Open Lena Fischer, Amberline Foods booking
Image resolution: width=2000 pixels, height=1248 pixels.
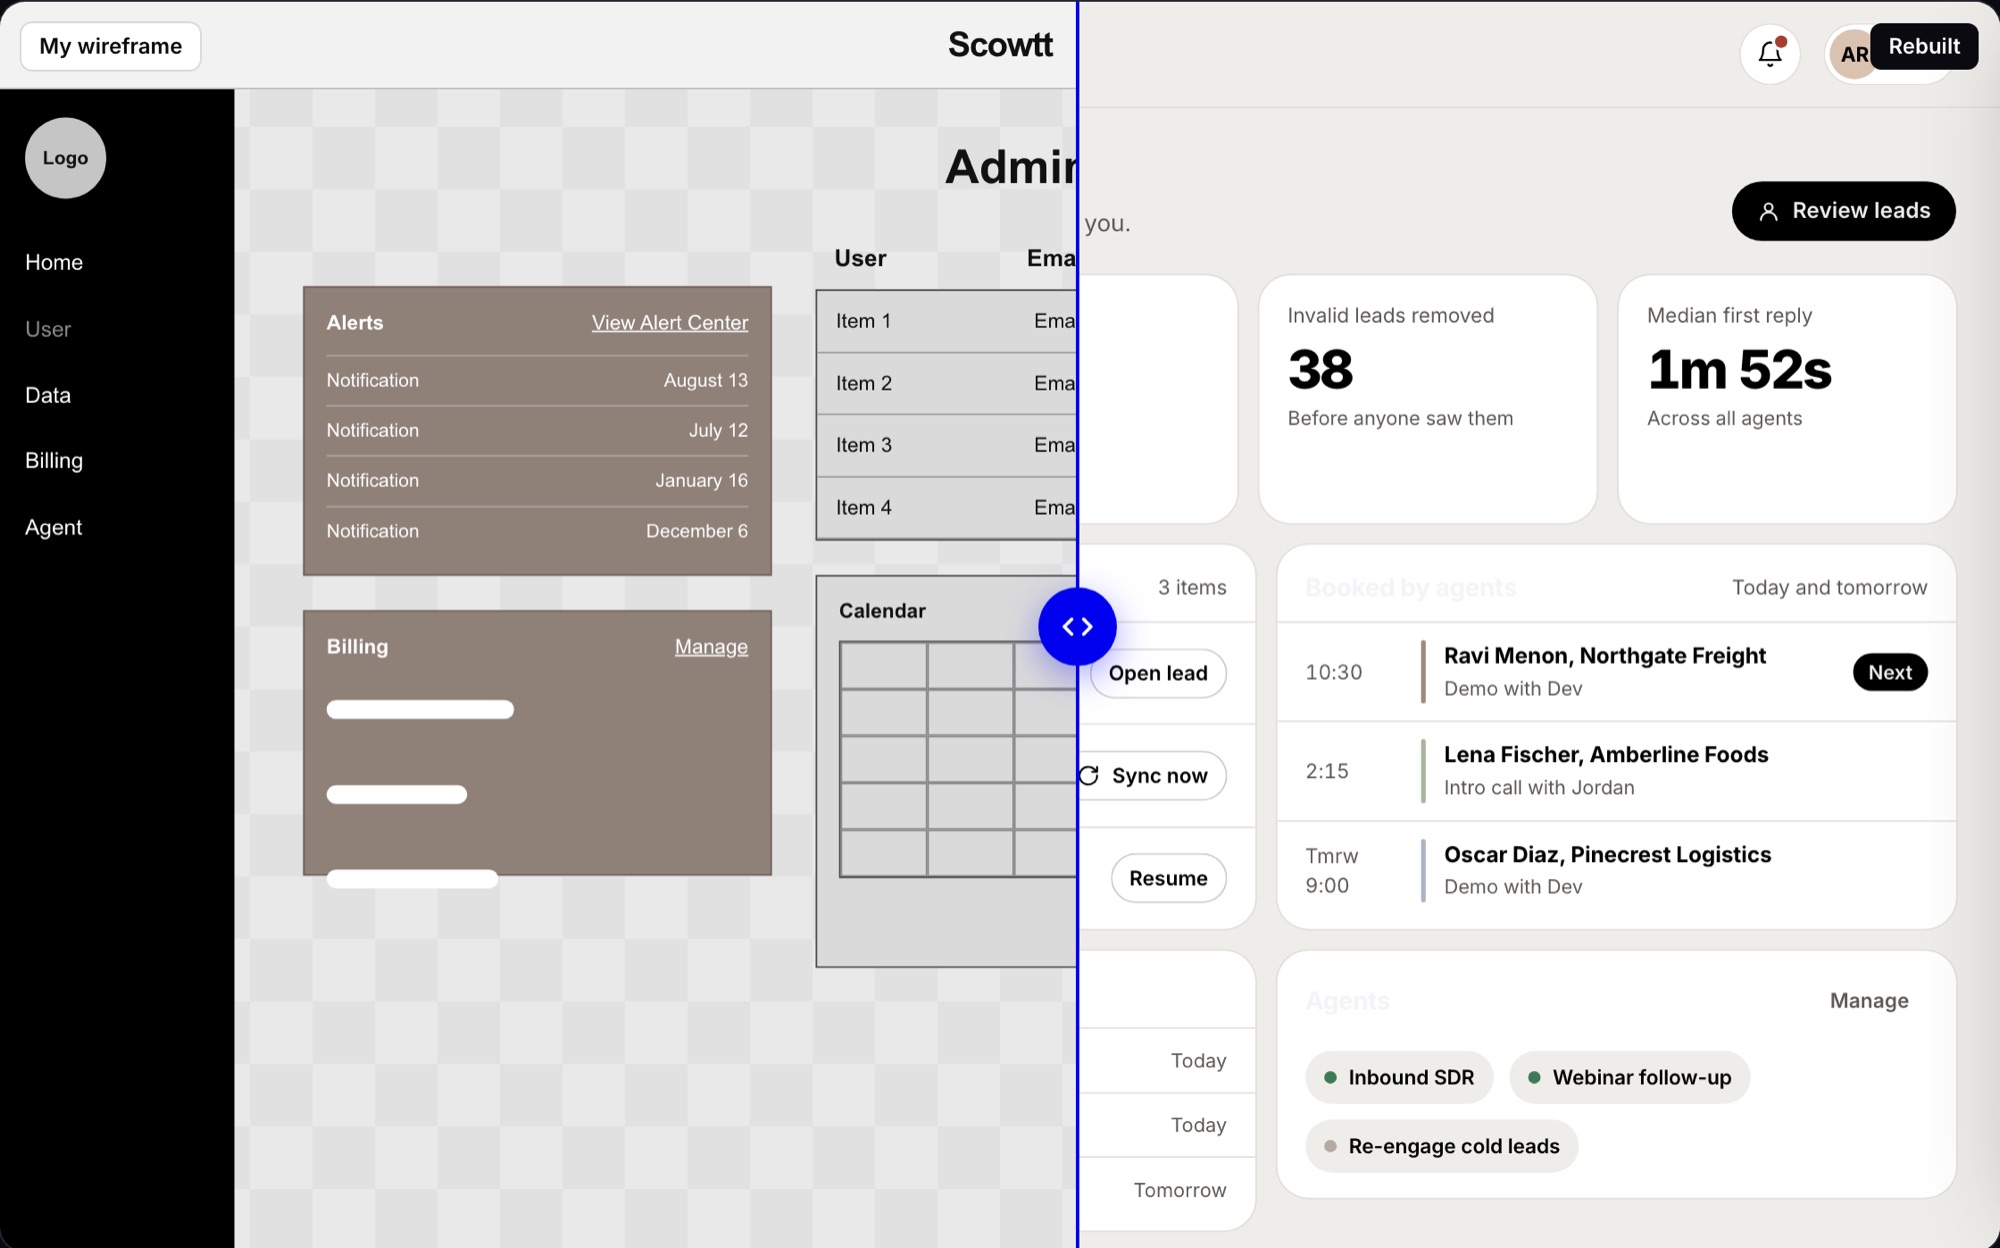pyautogui.click(x=1616, y=771)
